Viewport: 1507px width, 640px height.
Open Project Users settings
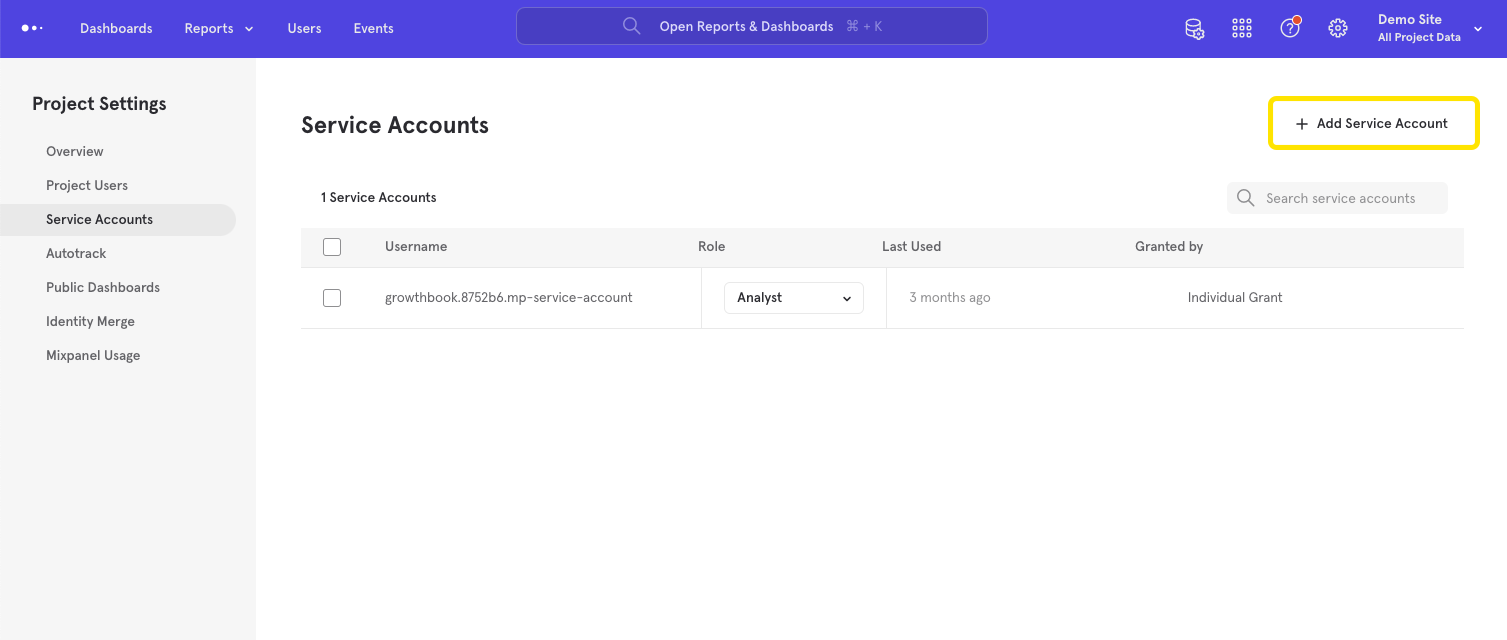click(x=87, y=185)
